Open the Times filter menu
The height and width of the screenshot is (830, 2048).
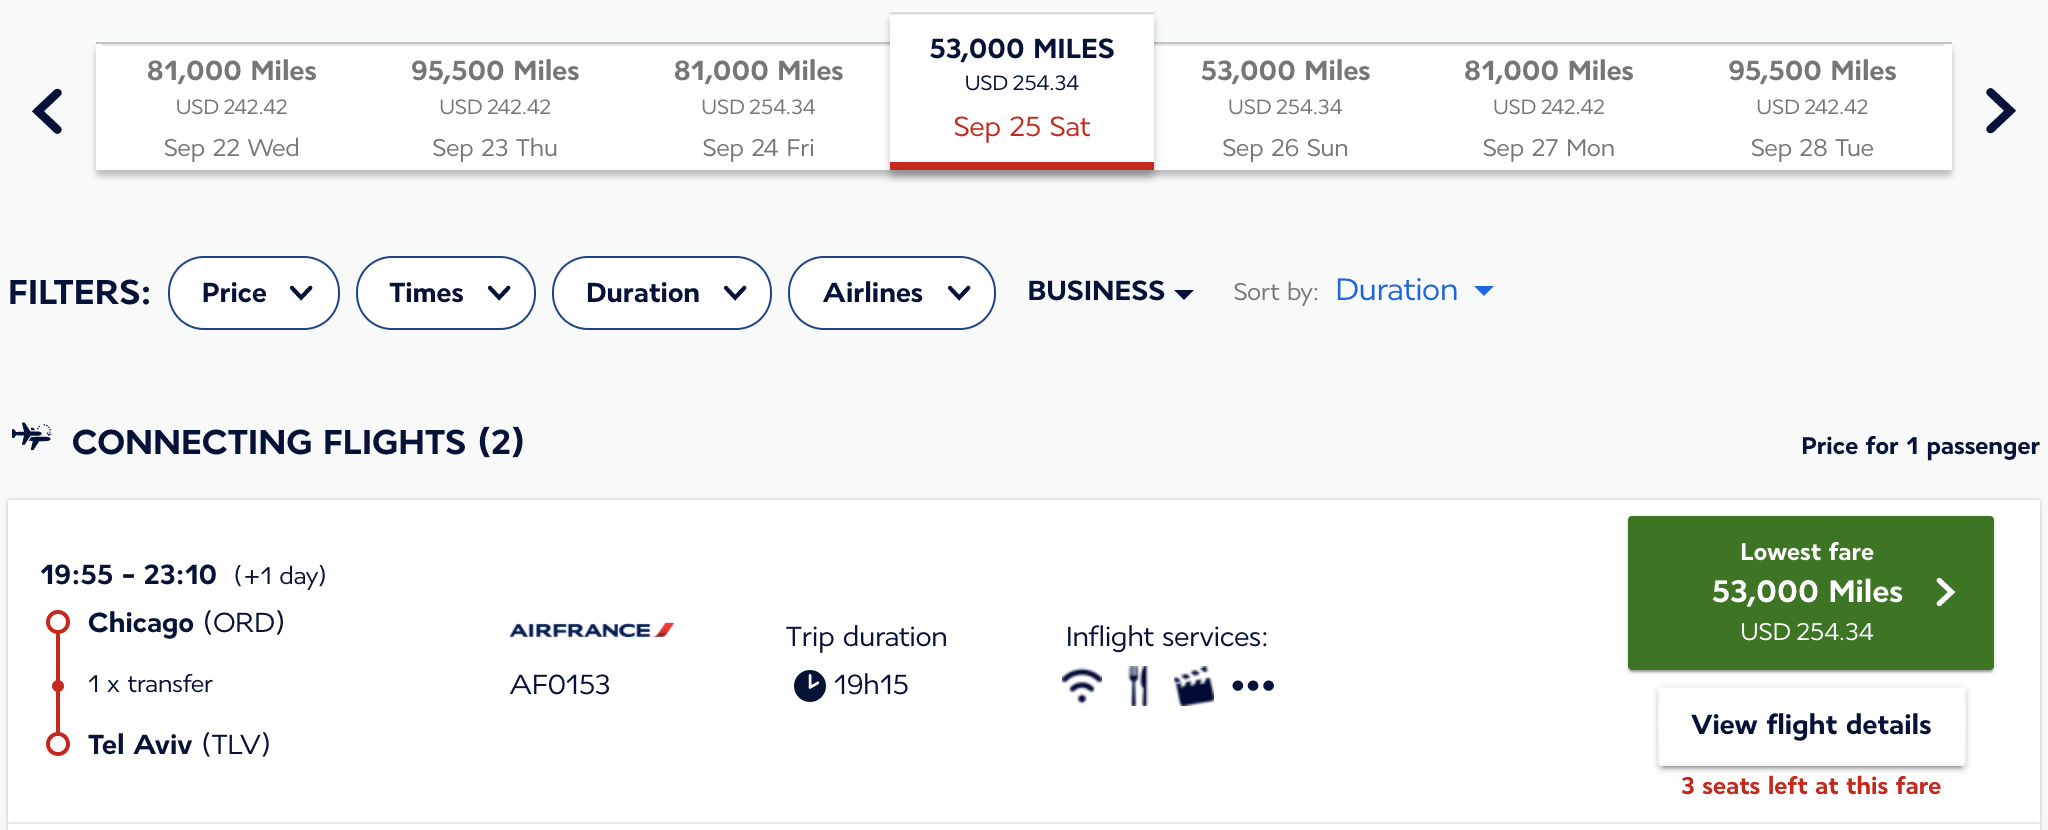coord(445,293)
